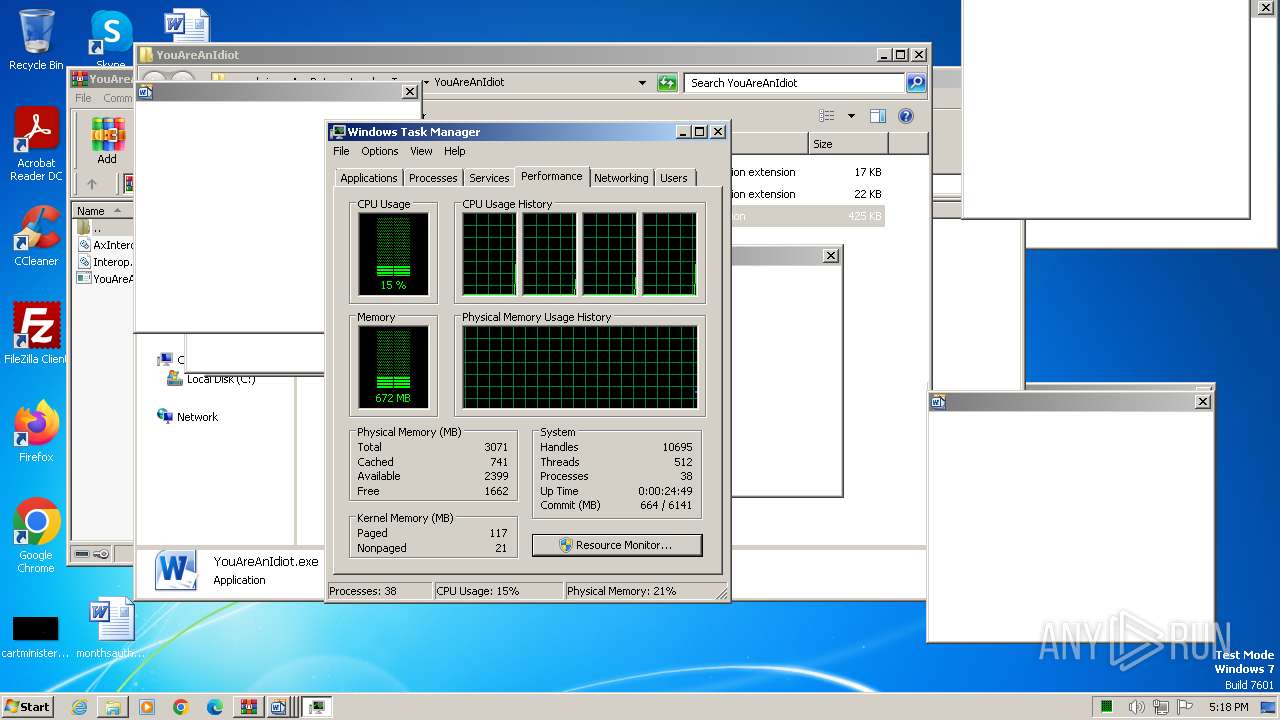Select Local Disk (C:) in navigation pane
Screen dimensions: 1280x720
[220, 379]
